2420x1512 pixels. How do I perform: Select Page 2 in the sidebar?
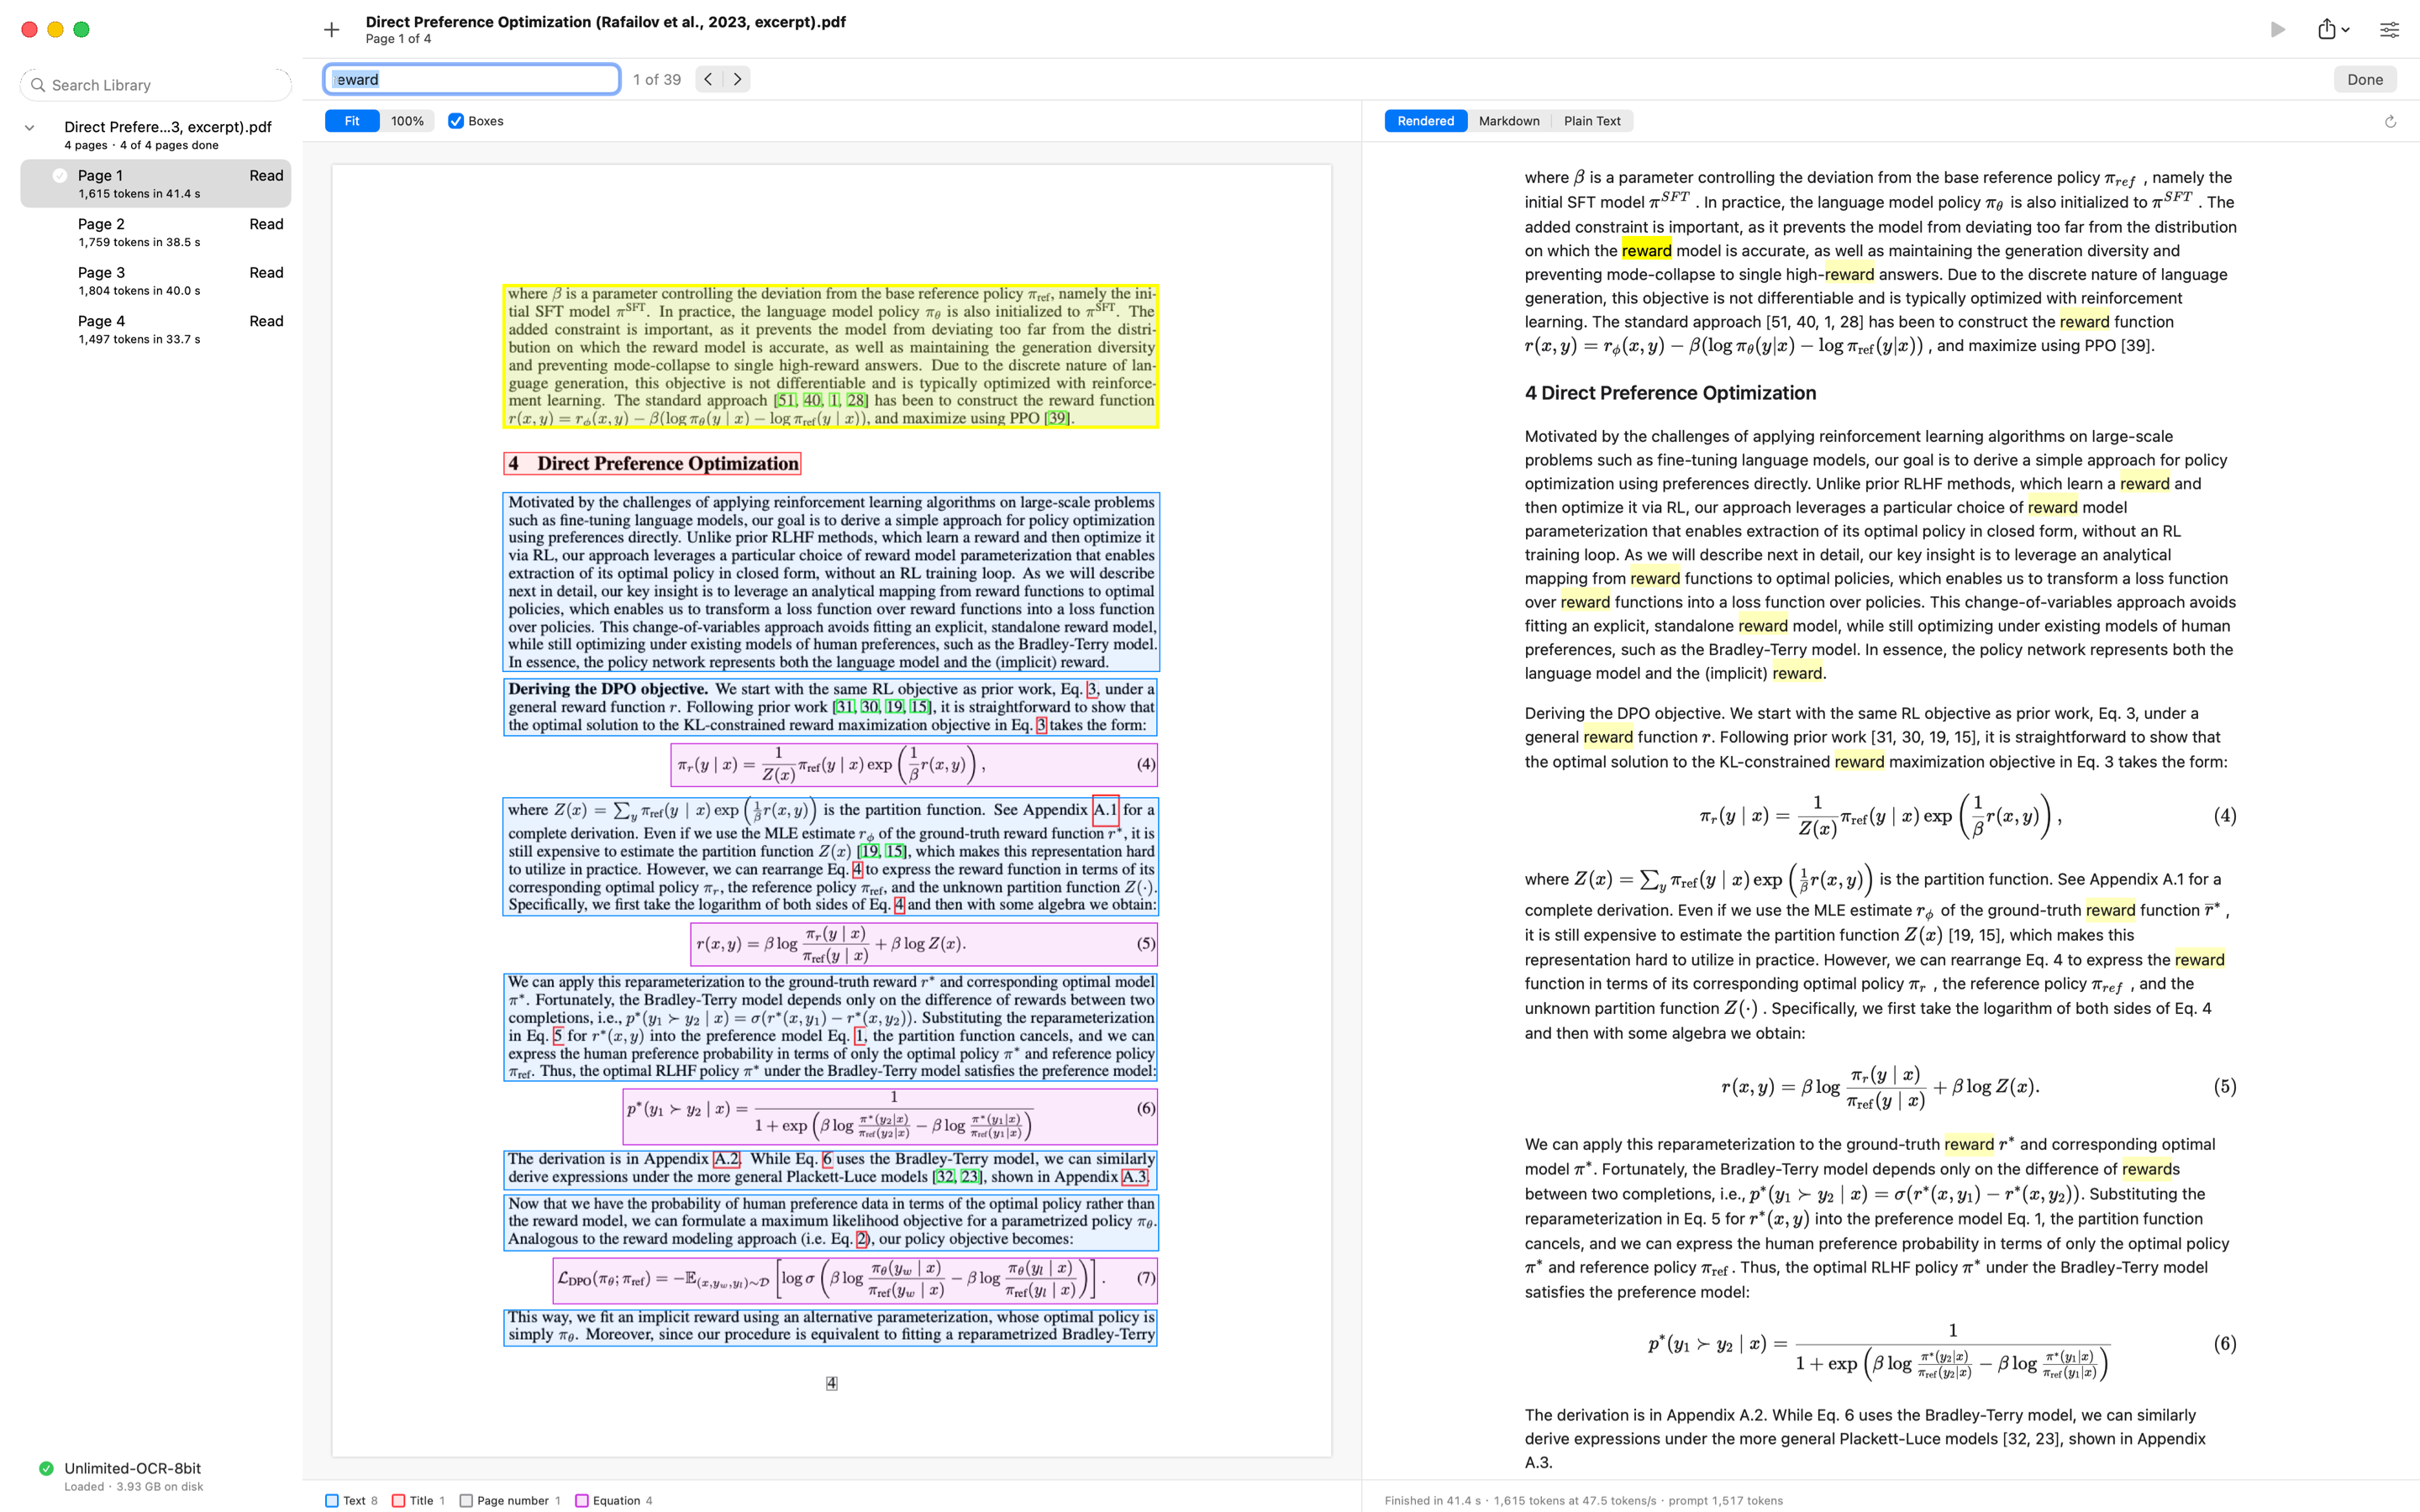[x=156, y=232]
